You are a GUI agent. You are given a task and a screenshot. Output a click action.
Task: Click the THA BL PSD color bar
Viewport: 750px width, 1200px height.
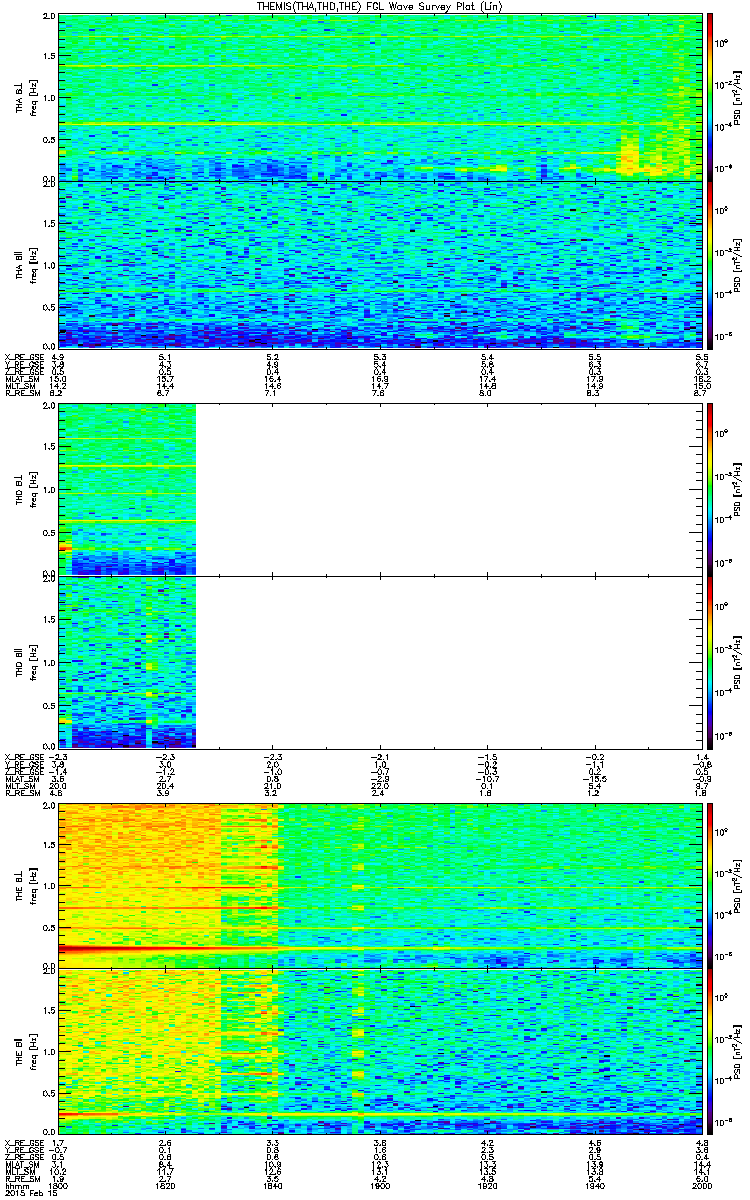click(710, 96)
